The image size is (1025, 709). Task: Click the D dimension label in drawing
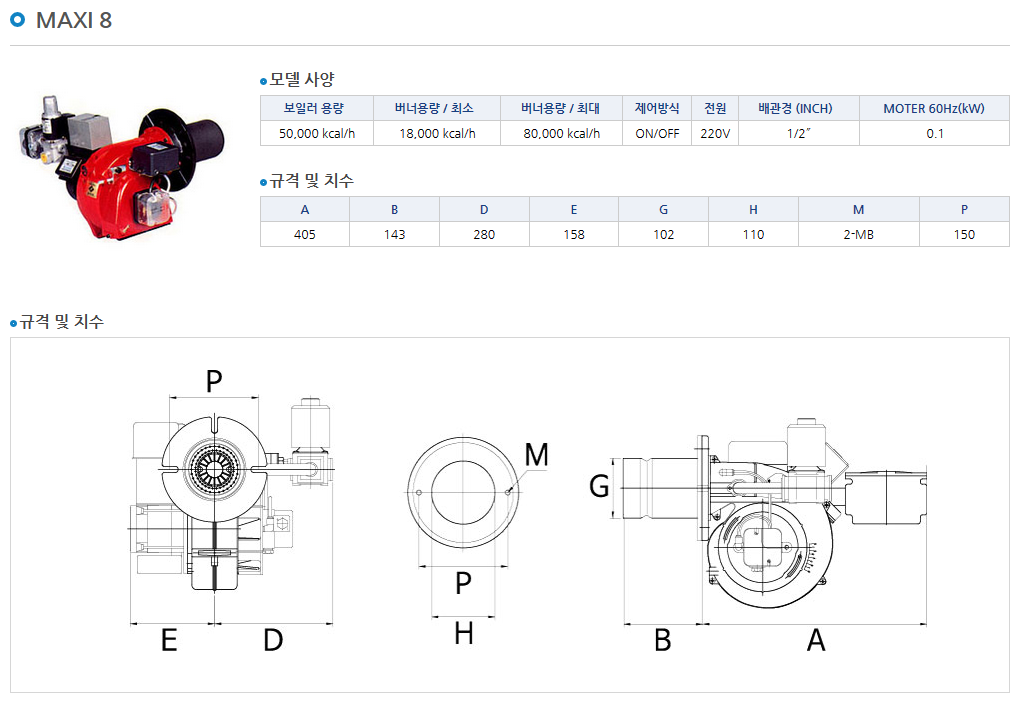tap(273, 640)
